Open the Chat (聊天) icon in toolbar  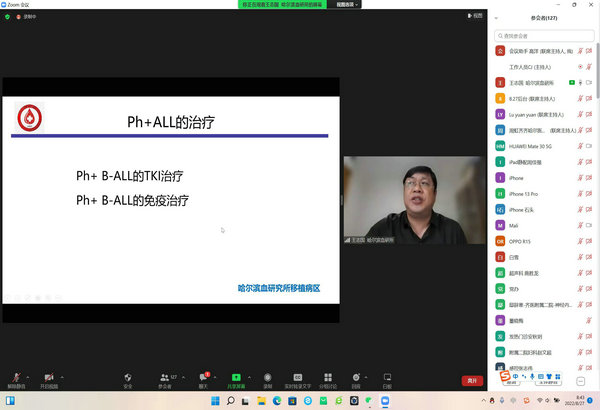pyautogui.click(x=203, y=377)
